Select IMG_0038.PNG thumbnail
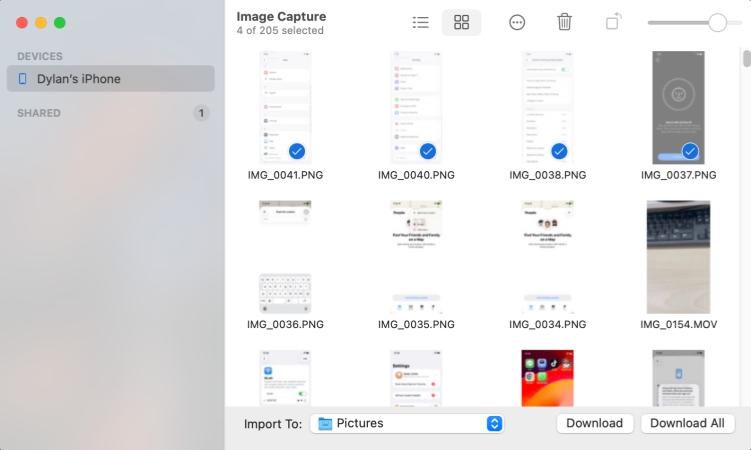Screen dimensions: 751x450 click(x=547, y=108)
